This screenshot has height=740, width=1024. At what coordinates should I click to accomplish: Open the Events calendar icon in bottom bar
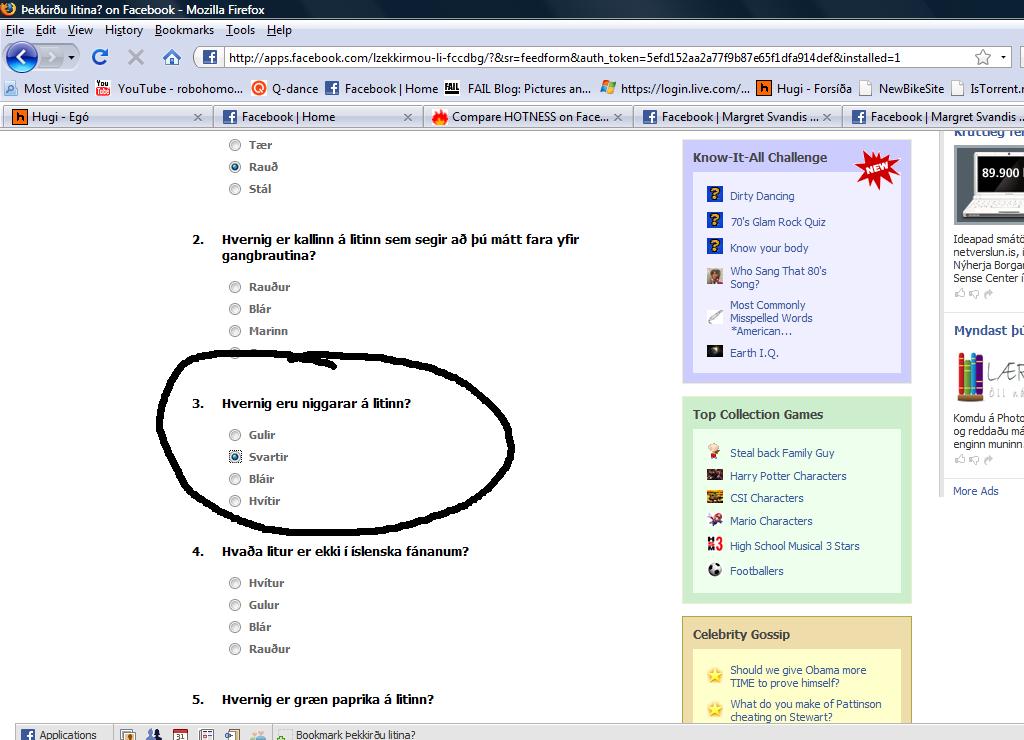coord(180,735)
